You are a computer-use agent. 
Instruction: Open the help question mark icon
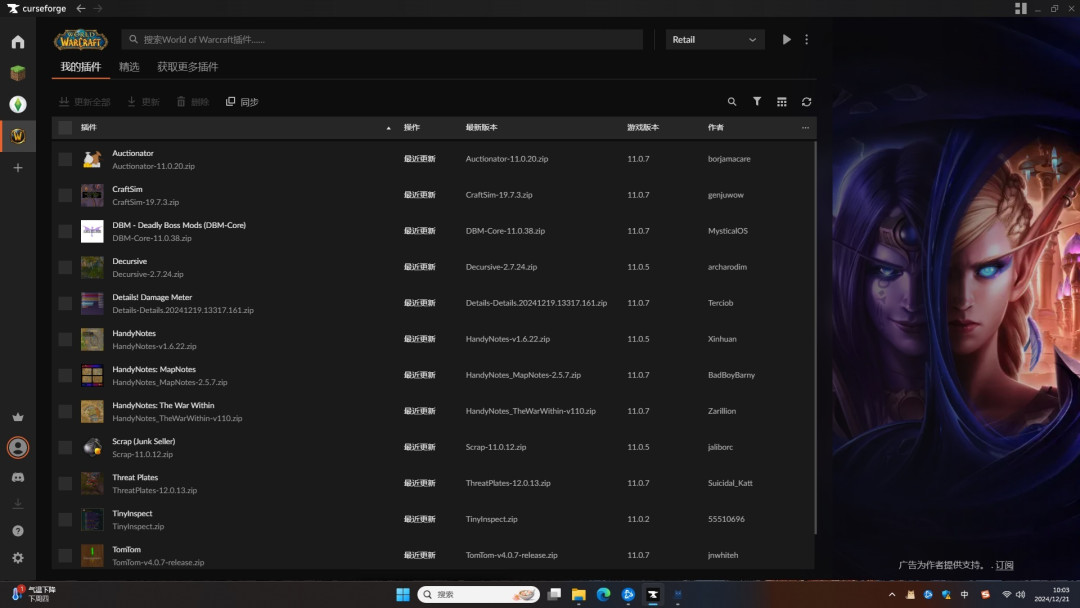click(x=18, y=531)
